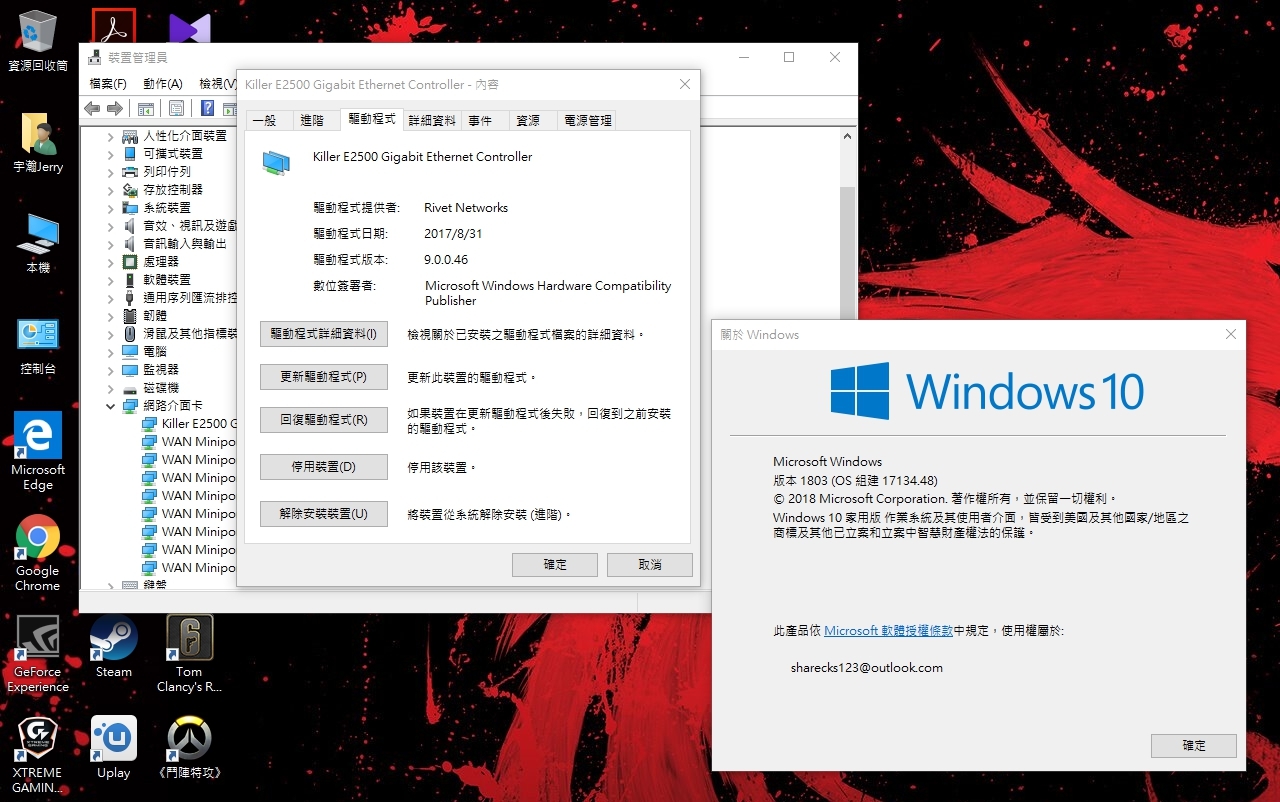This screenshot has width=1280, height=802.
Task: Click 取消 Cancel in the properties dialog
Action: tap(650, 565)
